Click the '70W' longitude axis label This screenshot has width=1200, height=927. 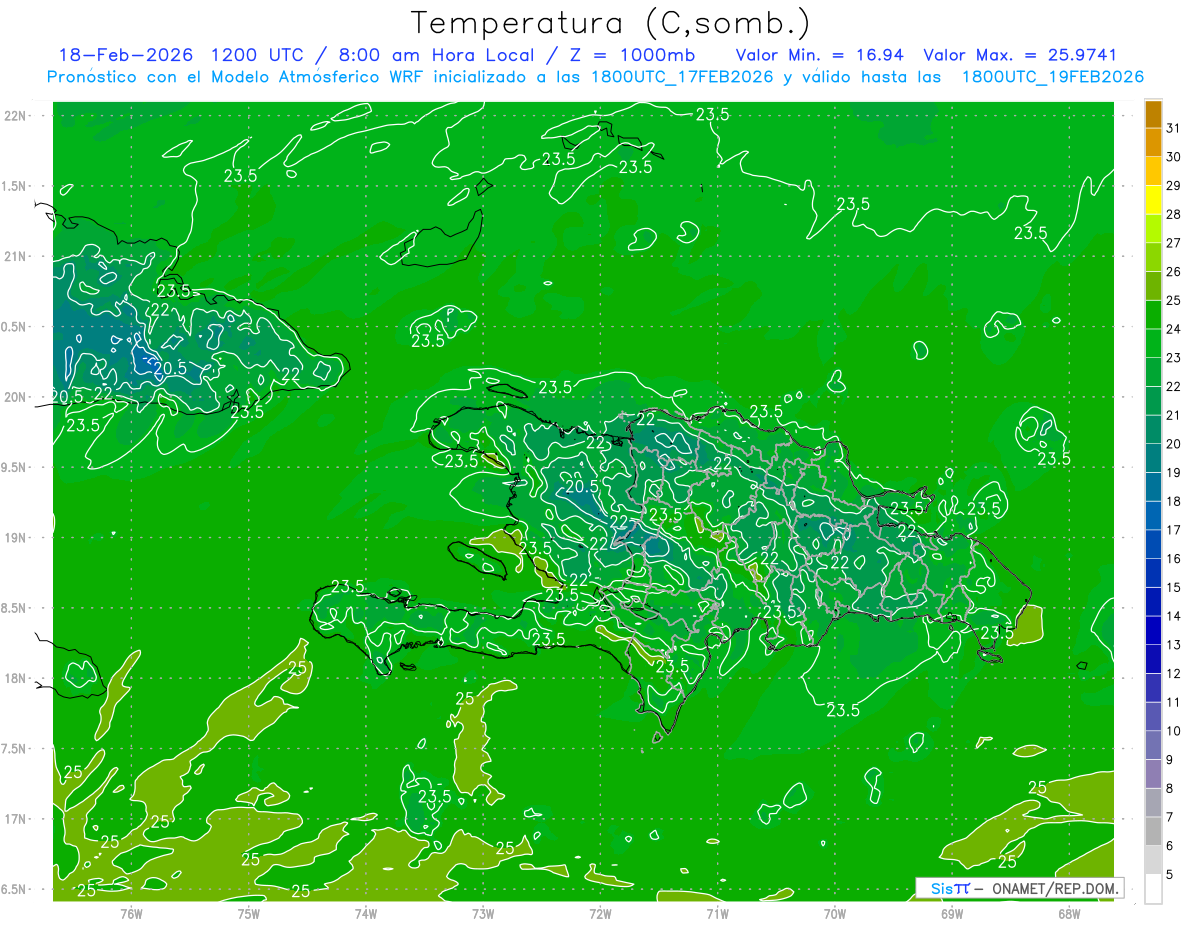click(x=835, y=913)
